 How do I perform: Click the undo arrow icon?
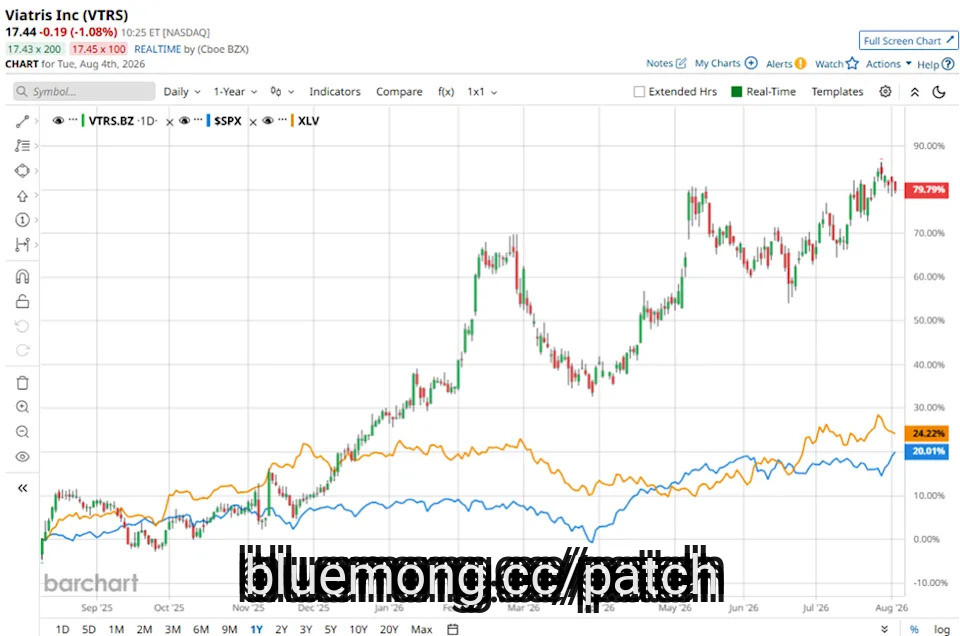click(22, 326)
